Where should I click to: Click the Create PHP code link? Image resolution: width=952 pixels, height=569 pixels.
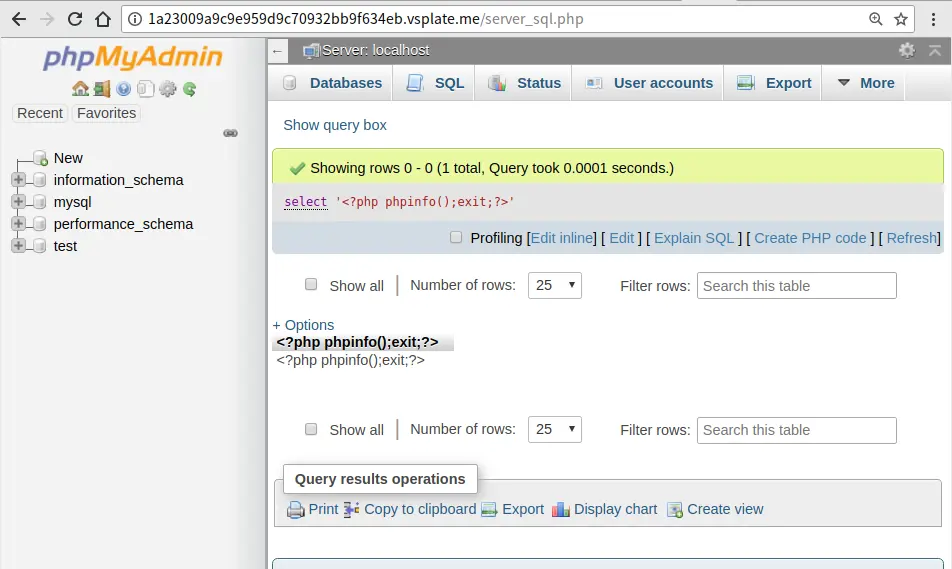tap(810, 238)
